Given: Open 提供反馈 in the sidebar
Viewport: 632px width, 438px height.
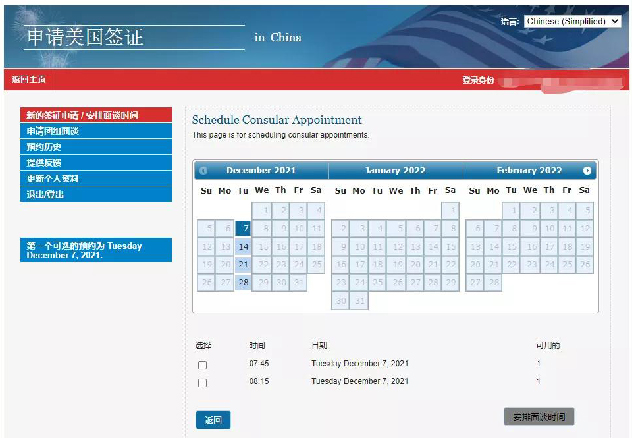Looking at the screenshot, I should [x=96, y=162].
